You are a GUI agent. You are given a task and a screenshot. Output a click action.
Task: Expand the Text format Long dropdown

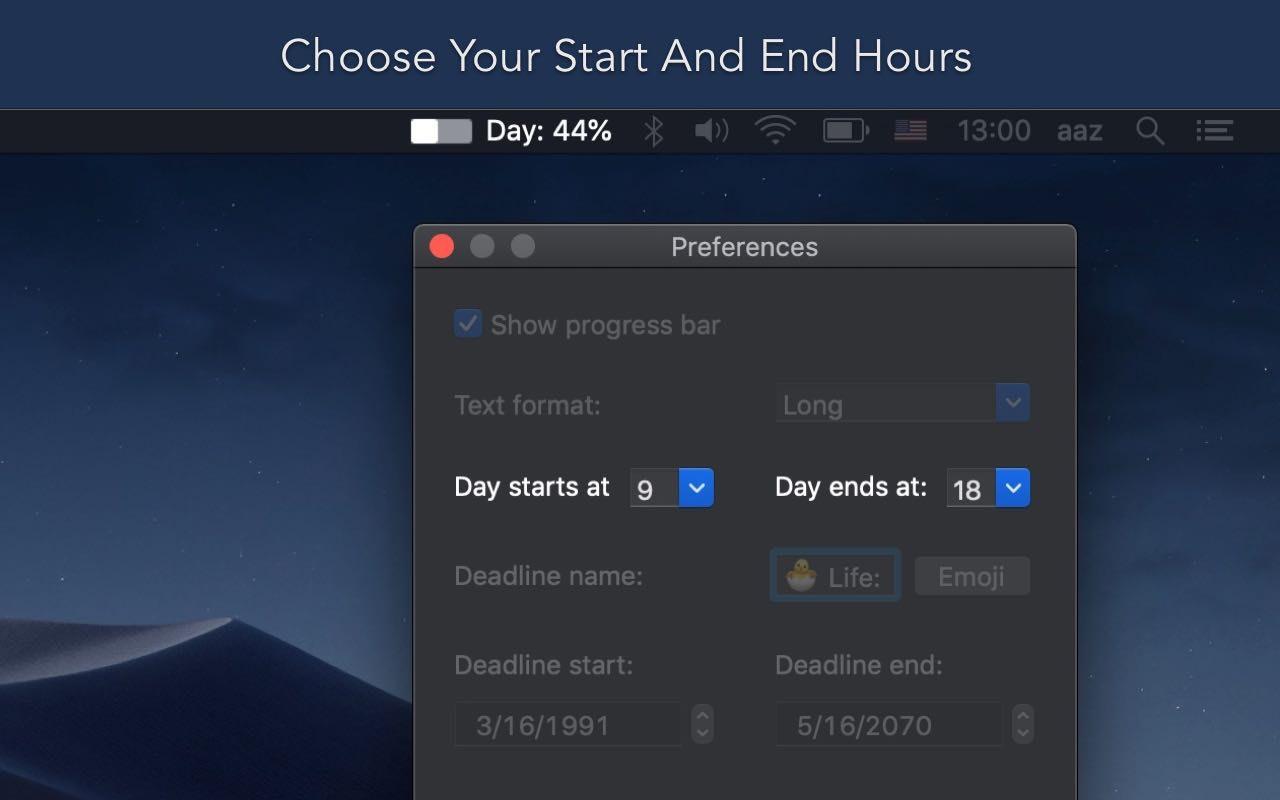tap(903, 404)
